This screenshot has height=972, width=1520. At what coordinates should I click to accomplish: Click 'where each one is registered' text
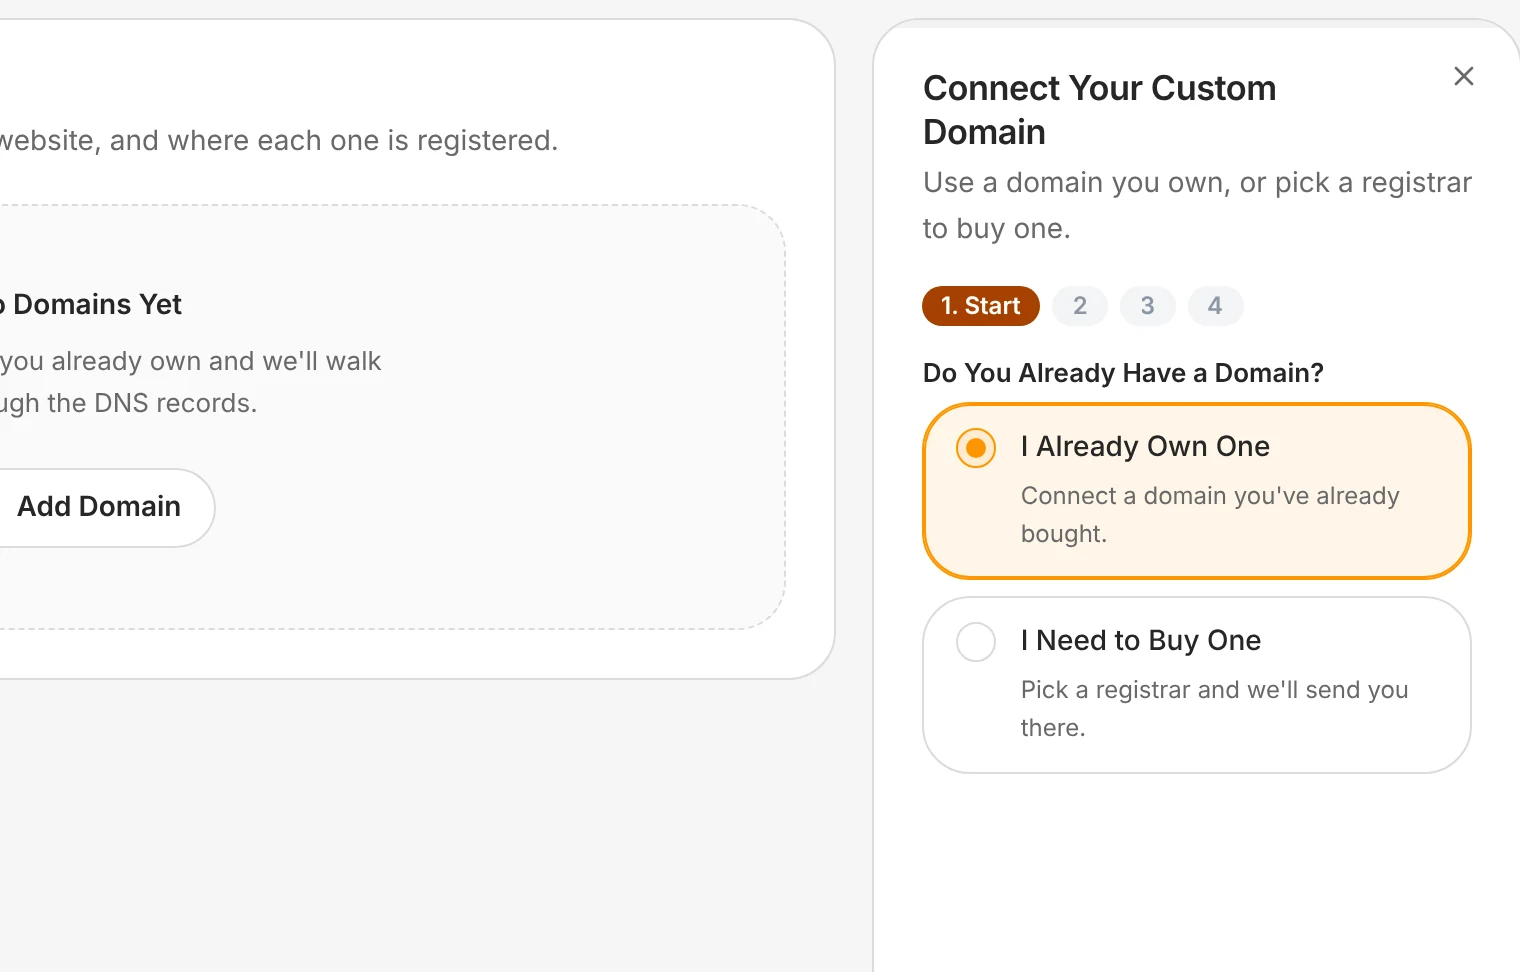coord(362,140)
